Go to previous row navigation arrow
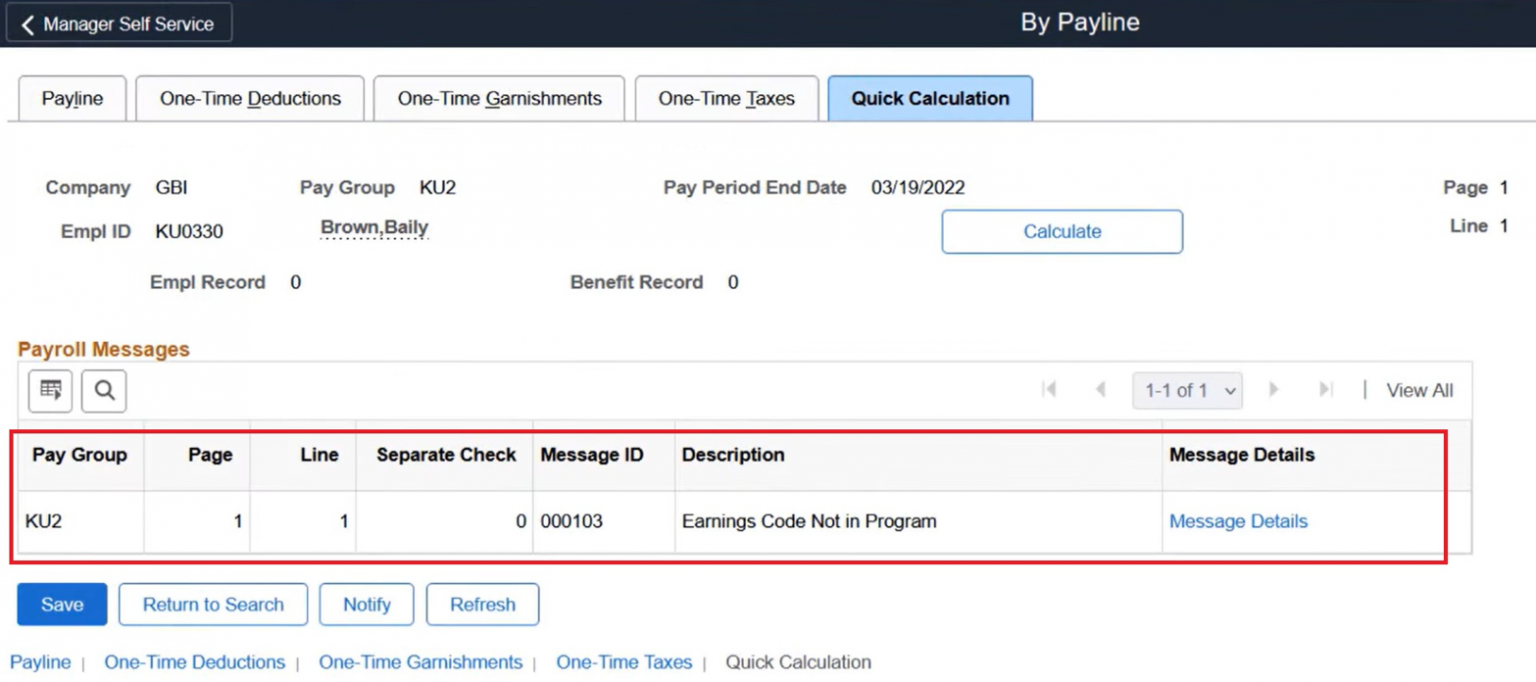This screenshot has width=1536, height=682. (1100, 390)
